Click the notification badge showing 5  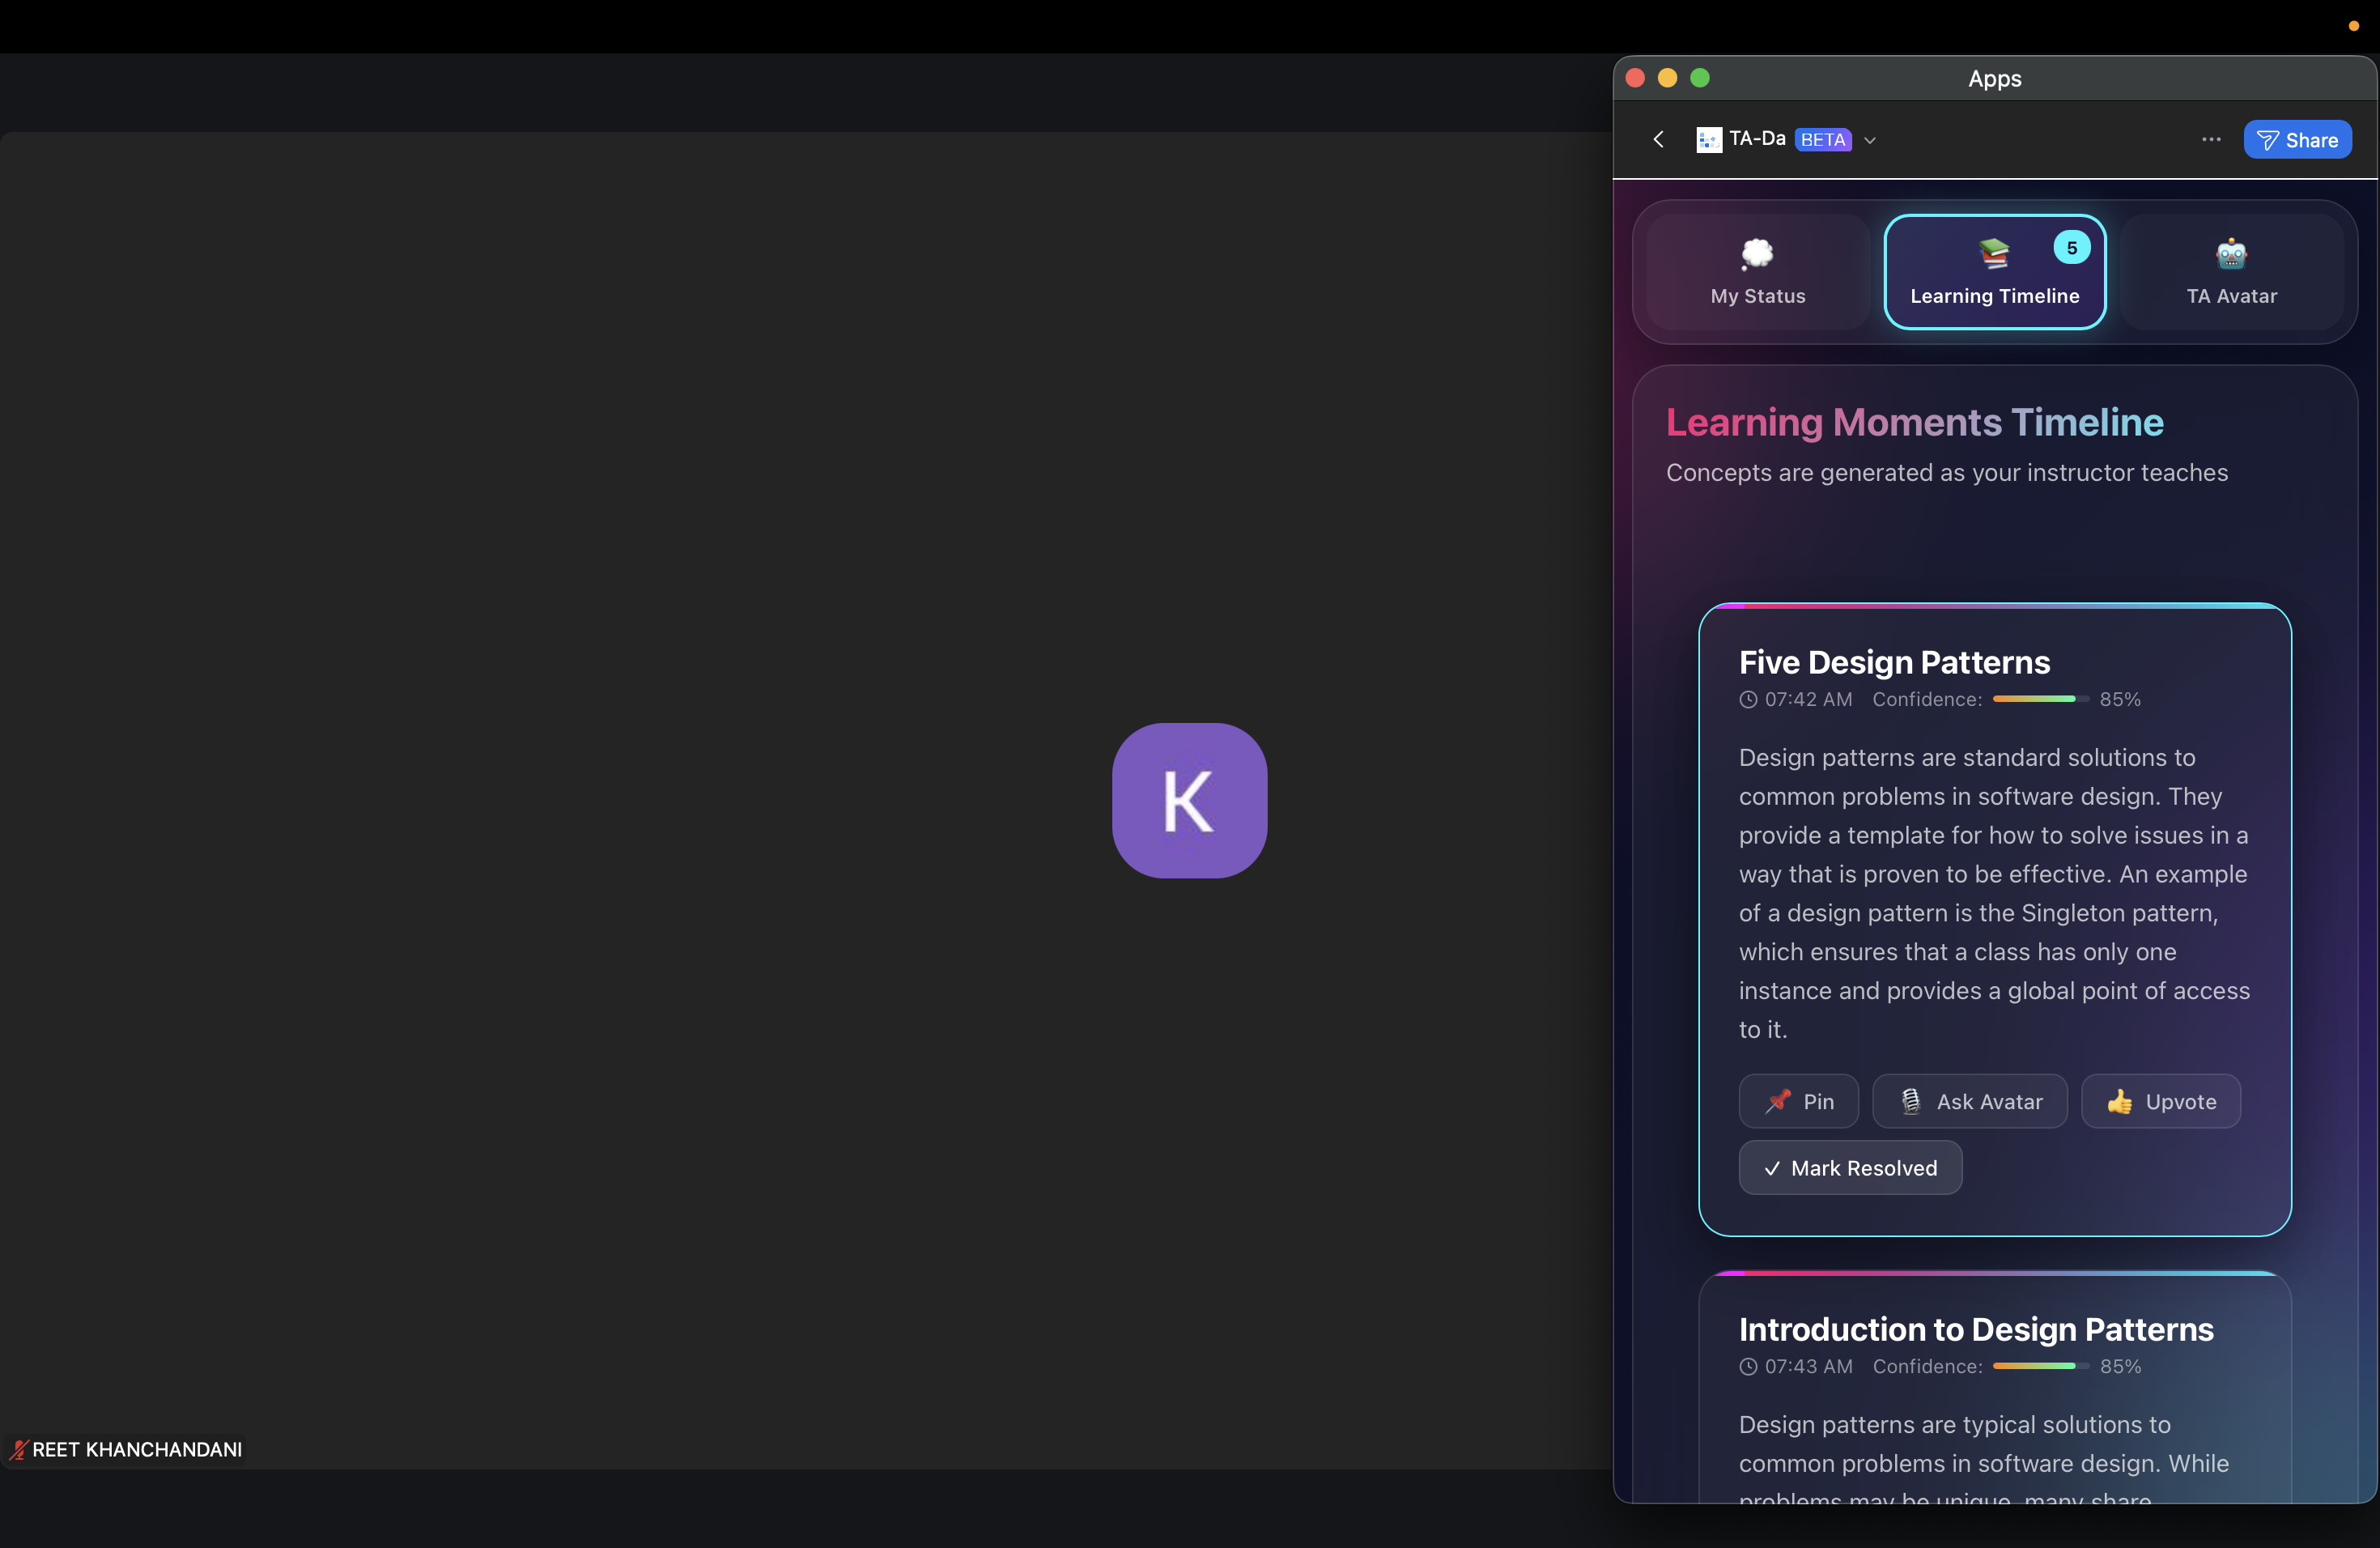tap(2071, 248)
